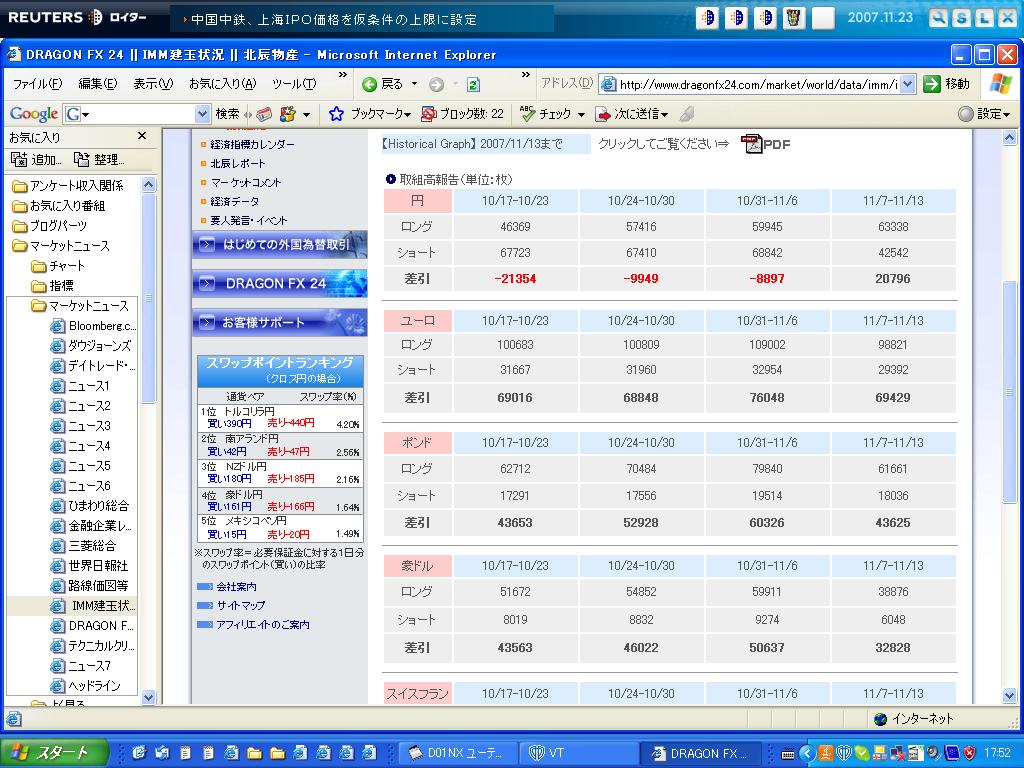Open the ファイル(F) menu
This screenshot has width=1024, height=768.
tap(37, 84)
